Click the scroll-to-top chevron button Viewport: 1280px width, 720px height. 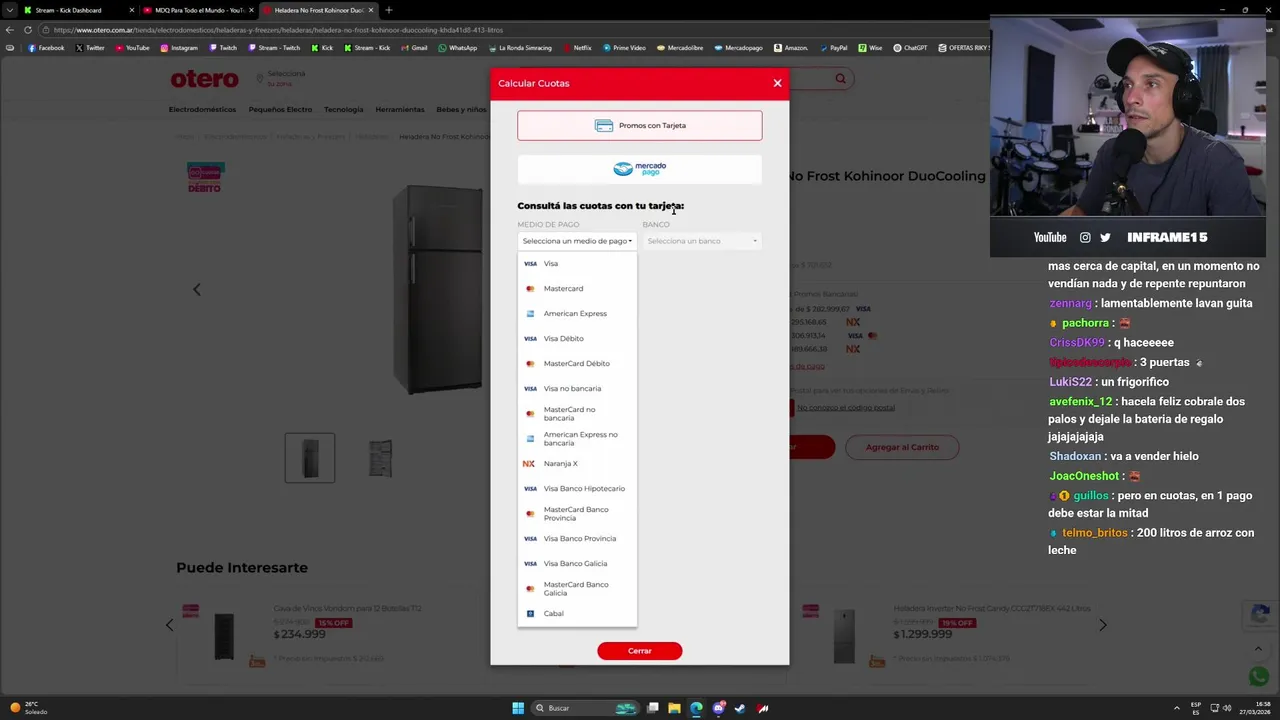click(x=1258, y=648)
